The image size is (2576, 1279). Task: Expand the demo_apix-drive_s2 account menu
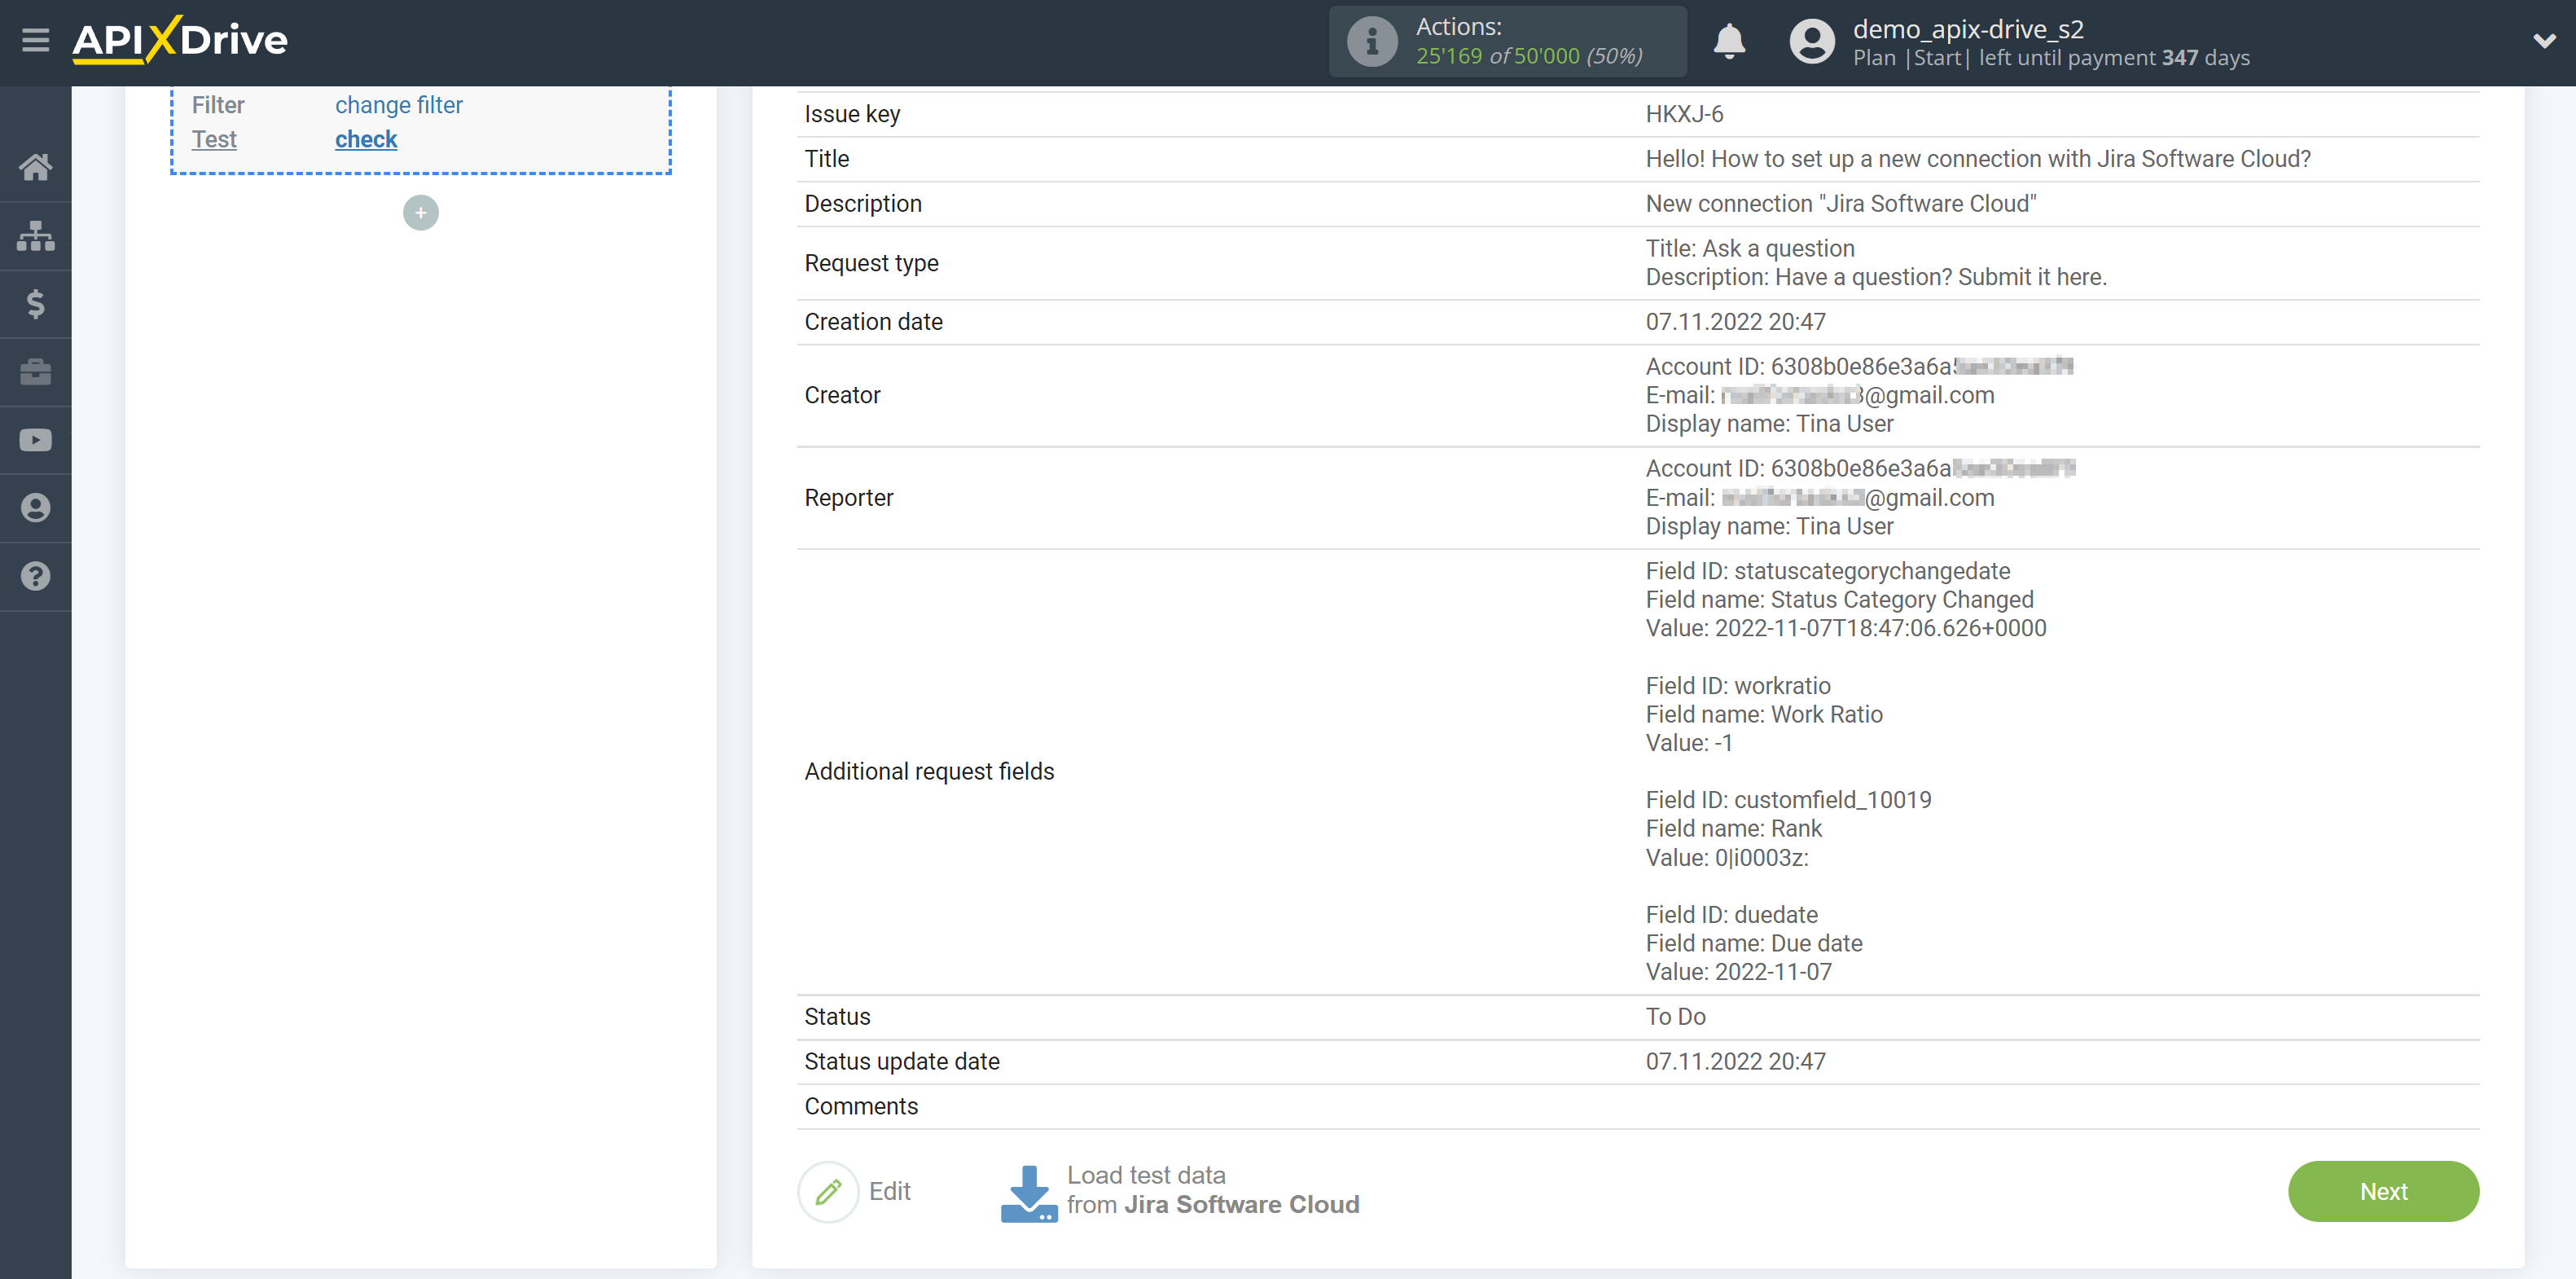point(2535,41)
